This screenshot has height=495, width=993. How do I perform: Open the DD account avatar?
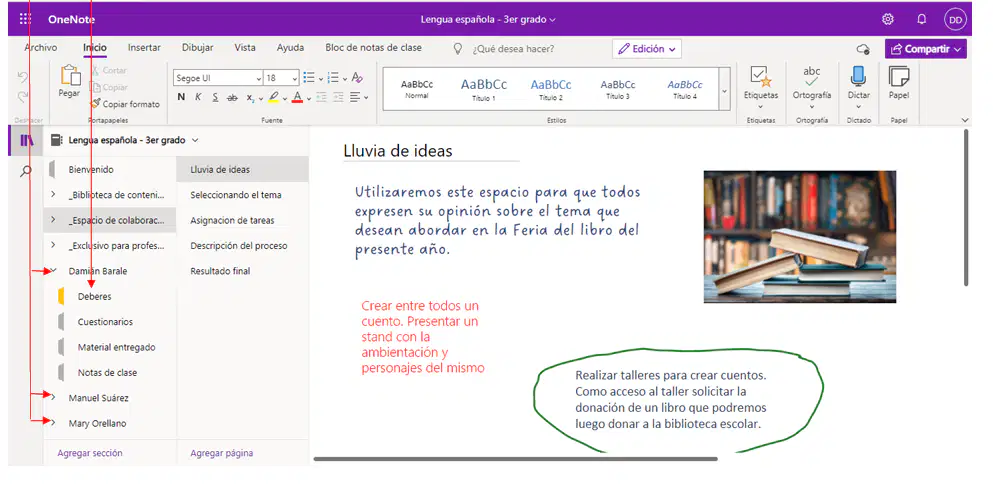point(955,20)
